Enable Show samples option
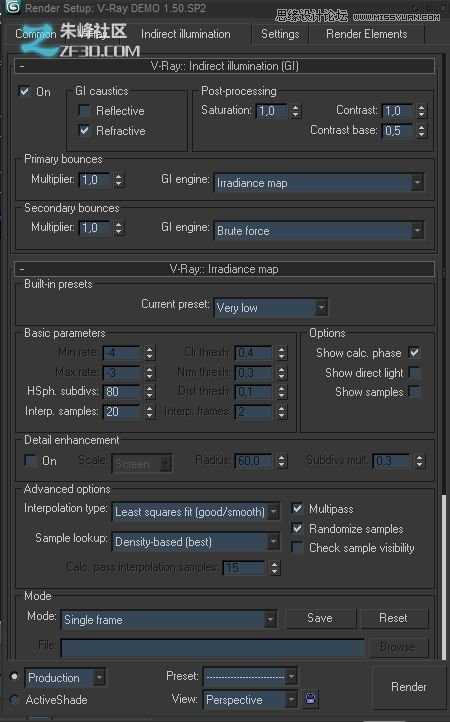Viewport: 450px width, 722px height. (x=414, y=391)
